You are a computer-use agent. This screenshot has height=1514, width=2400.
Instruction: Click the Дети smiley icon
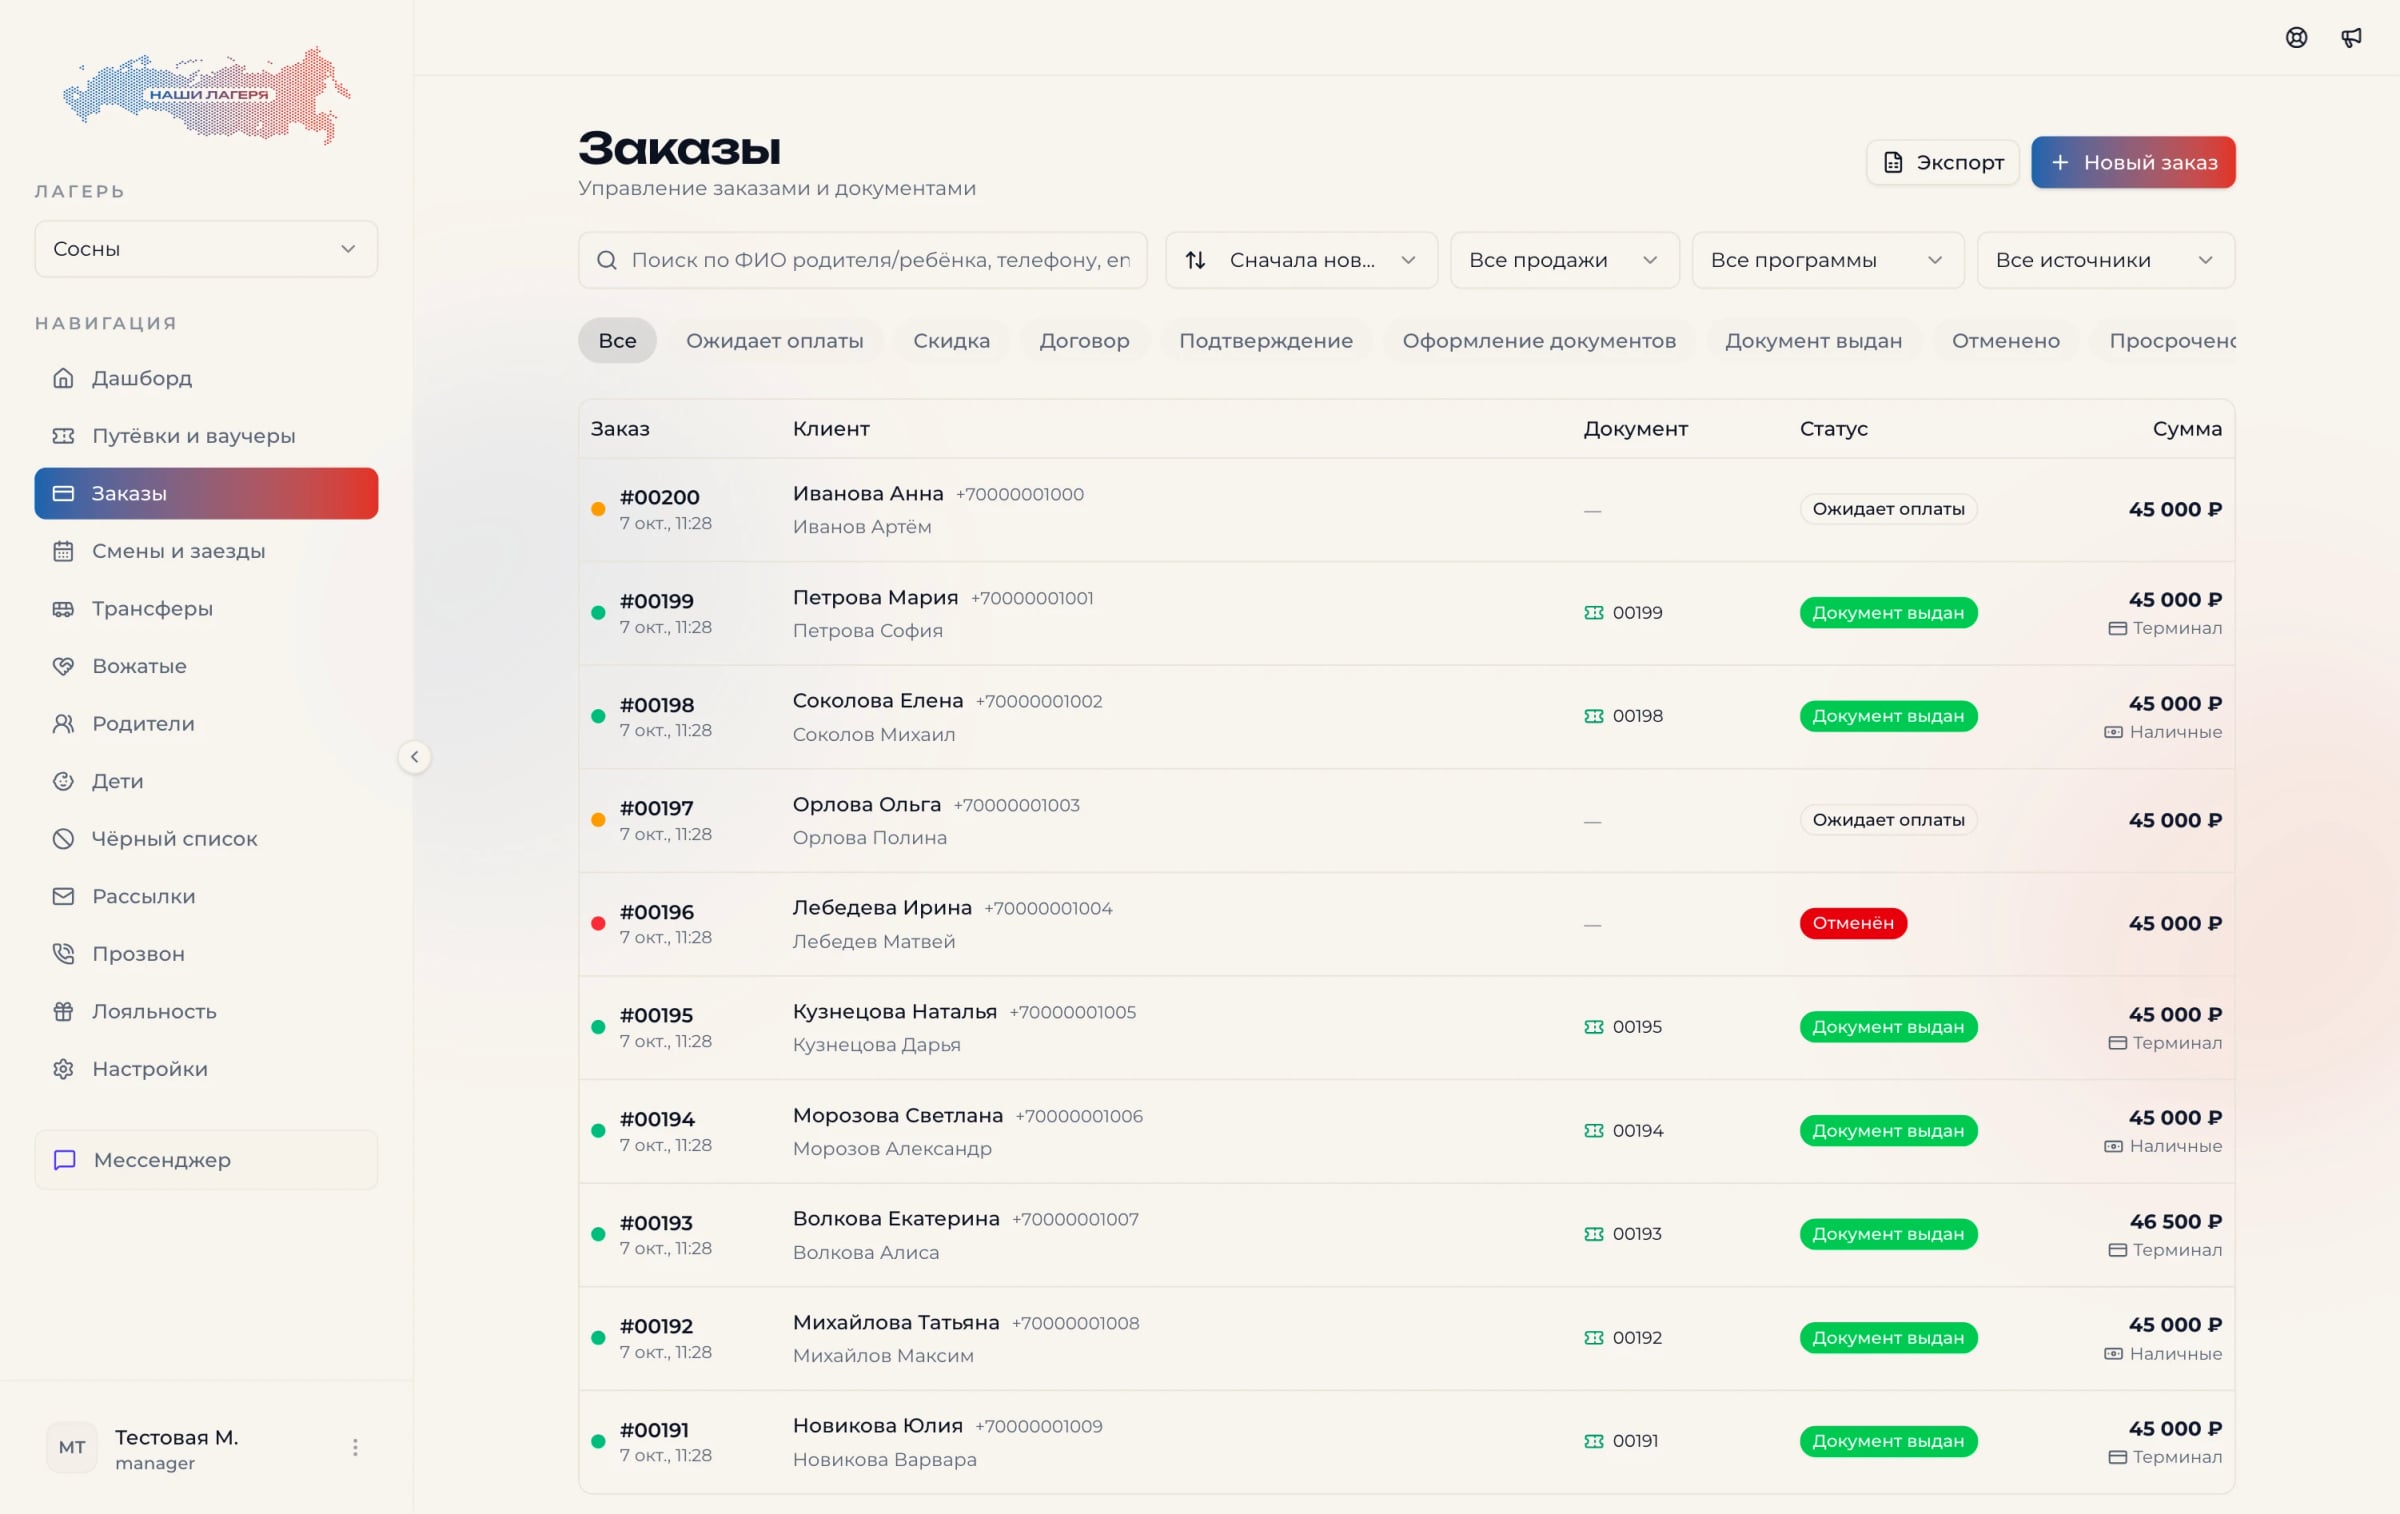tap(63, 781)
